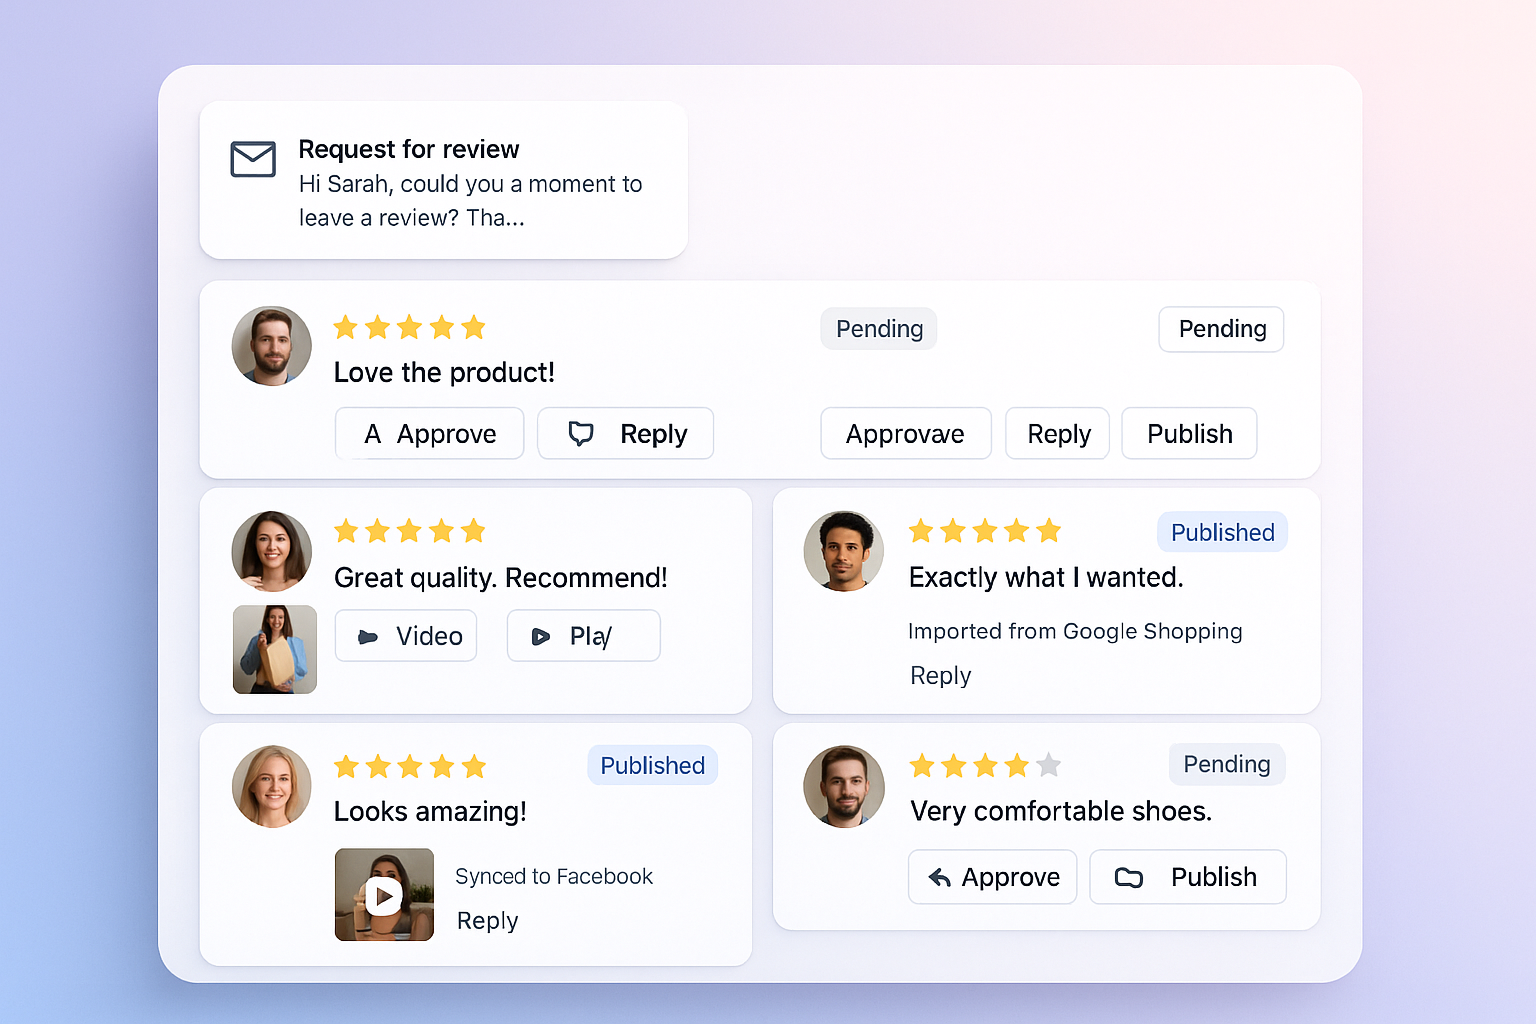This screenshot has width=1536, height=1024.
Task: Approve the 'Love the product!' review
Action: (429, 434)
